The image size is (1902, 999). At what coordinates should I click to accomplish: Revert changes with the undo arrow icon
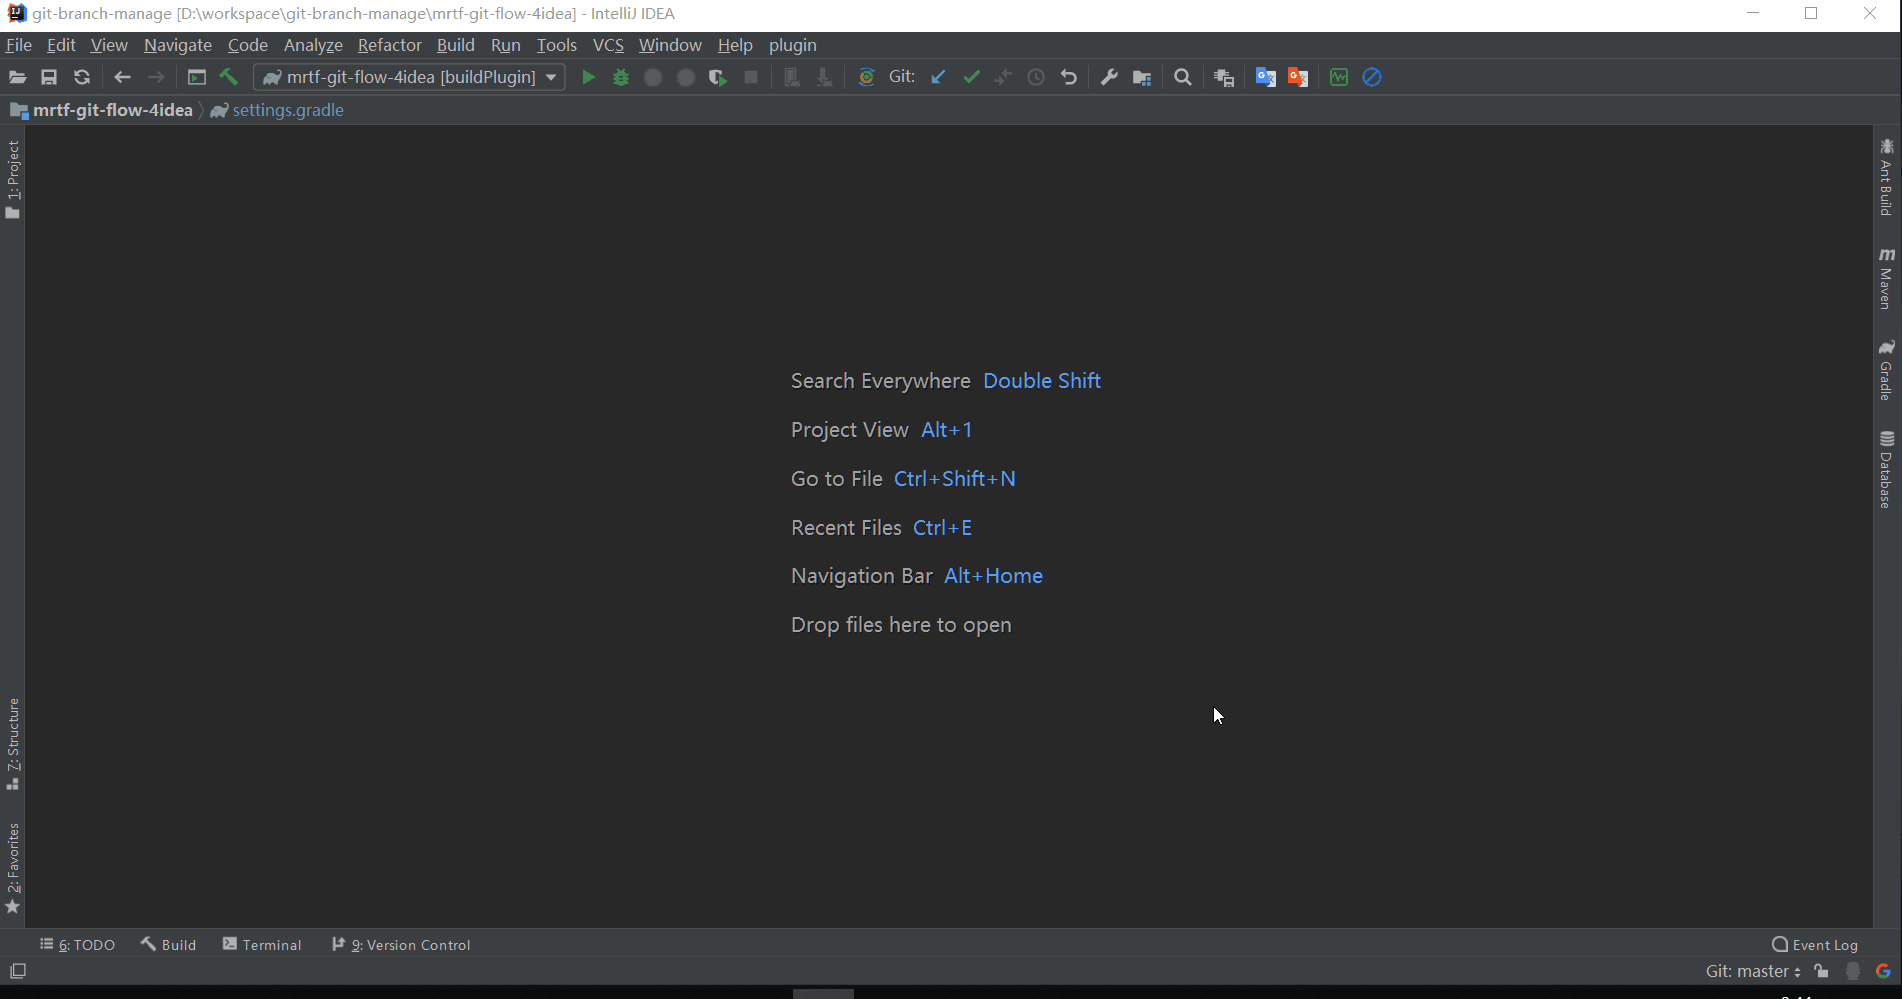[1069, 77]
